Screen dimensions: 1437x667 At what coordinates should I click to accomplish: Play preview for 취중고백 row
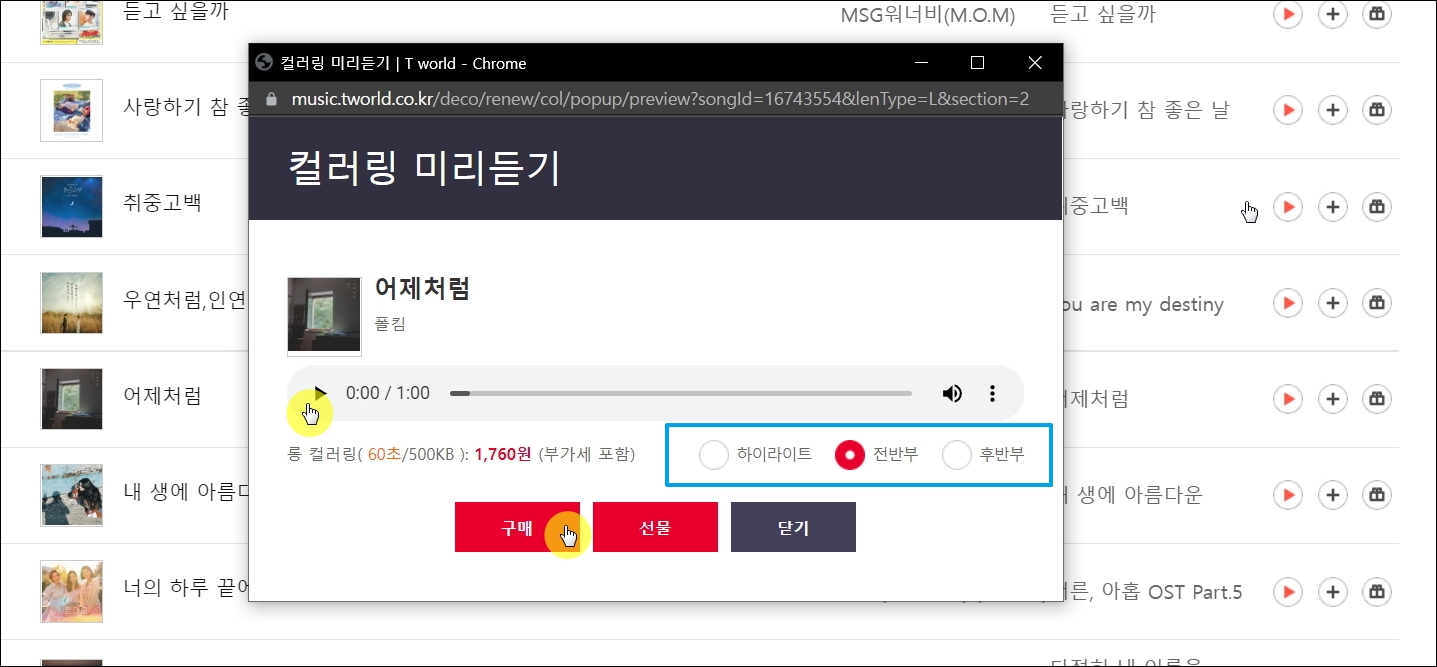1288,207
